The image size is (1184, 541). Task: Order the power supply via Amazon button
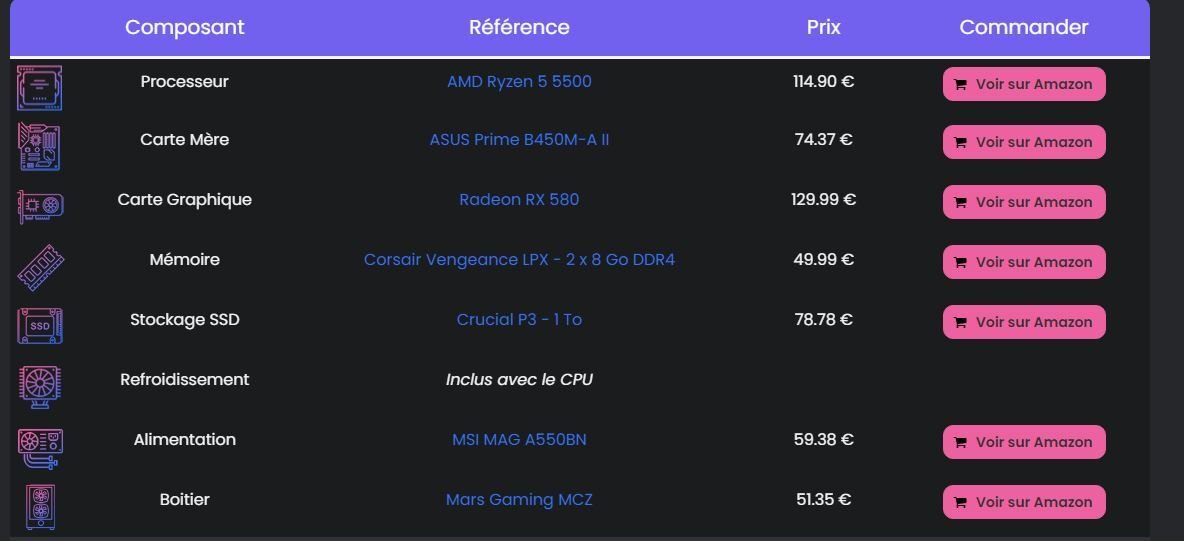pos(1024,442)
